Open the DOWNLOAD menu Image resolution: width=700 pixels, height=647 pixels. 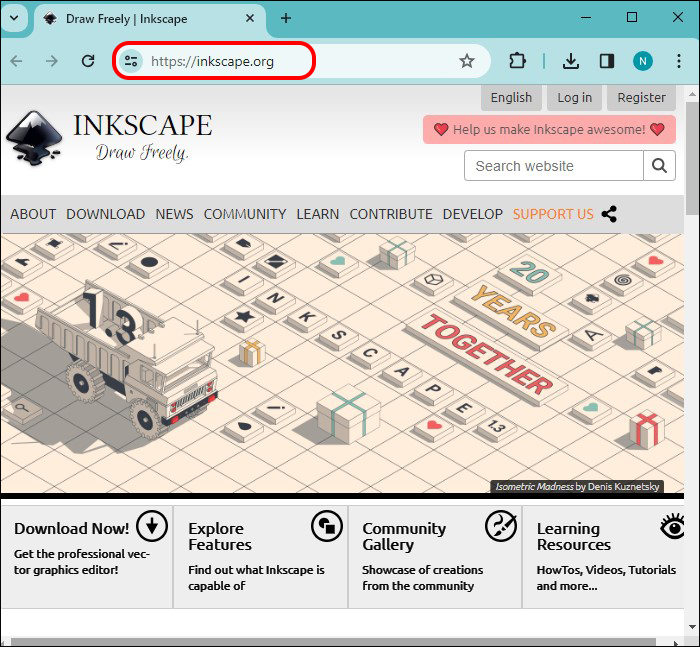[105, 214]
